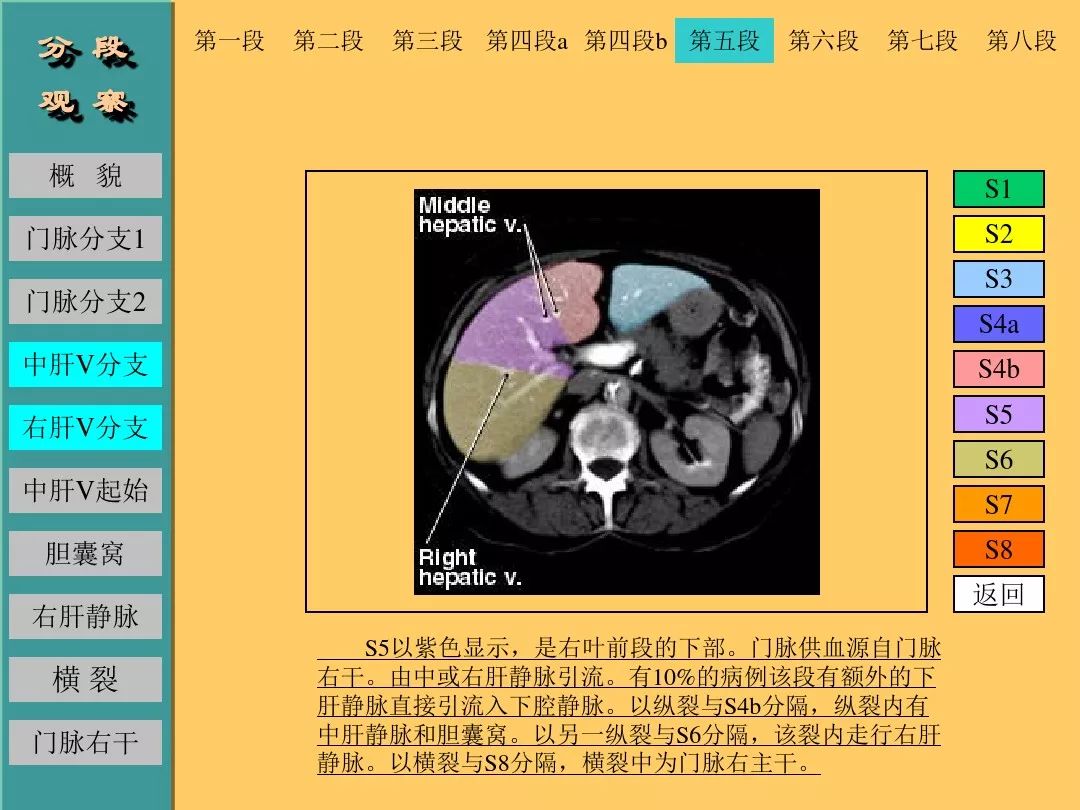Pick the pink S4b segment swatch
Screen dimensions: 1080x810
[999, 369]
